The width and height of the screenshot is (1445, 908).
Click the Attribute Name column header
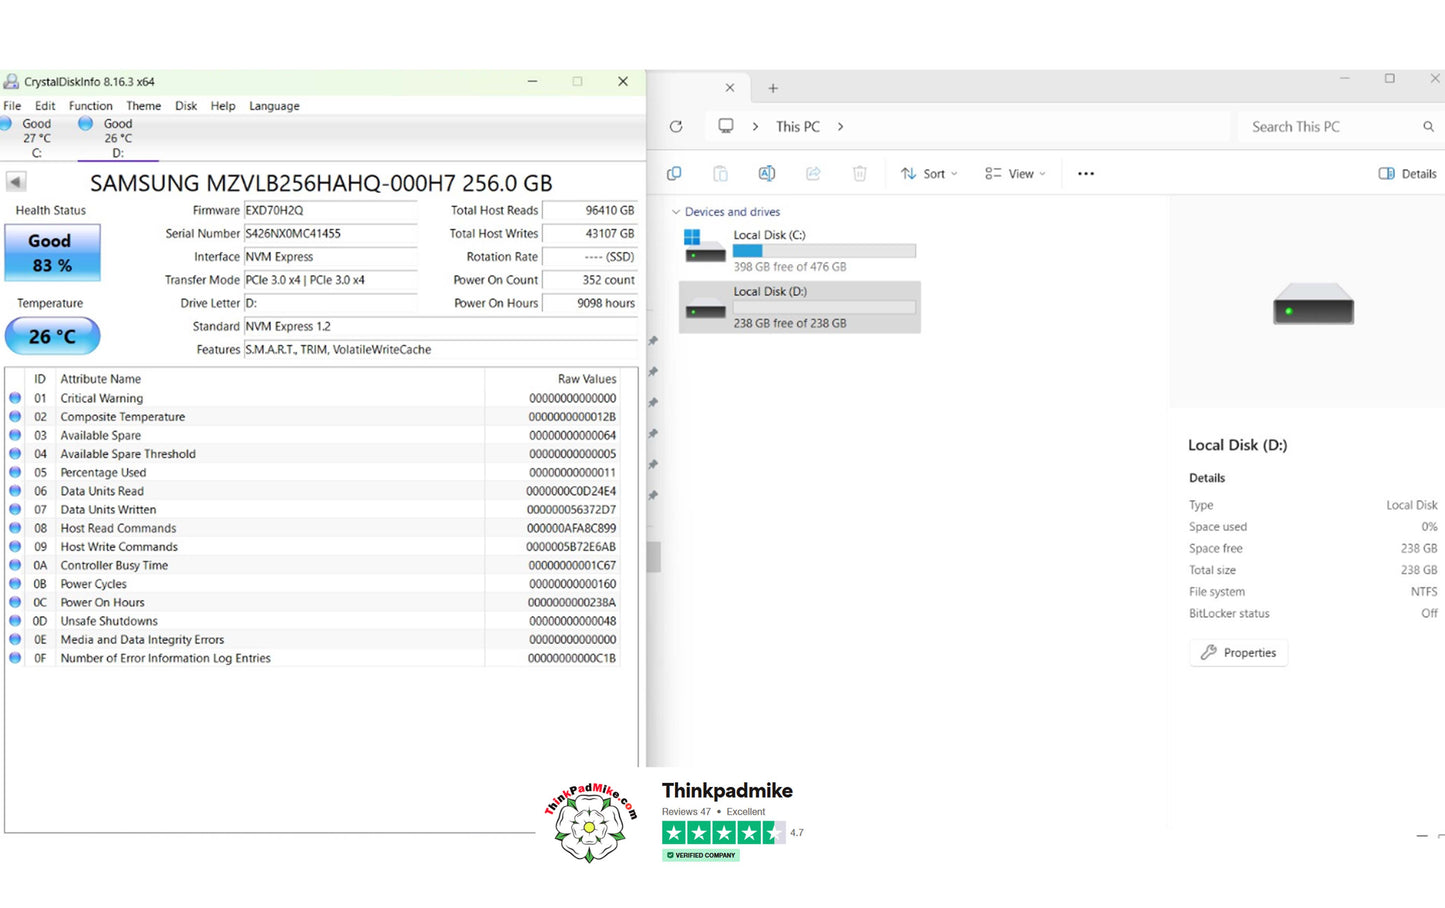pyautogui.click(x=101, y=379)
